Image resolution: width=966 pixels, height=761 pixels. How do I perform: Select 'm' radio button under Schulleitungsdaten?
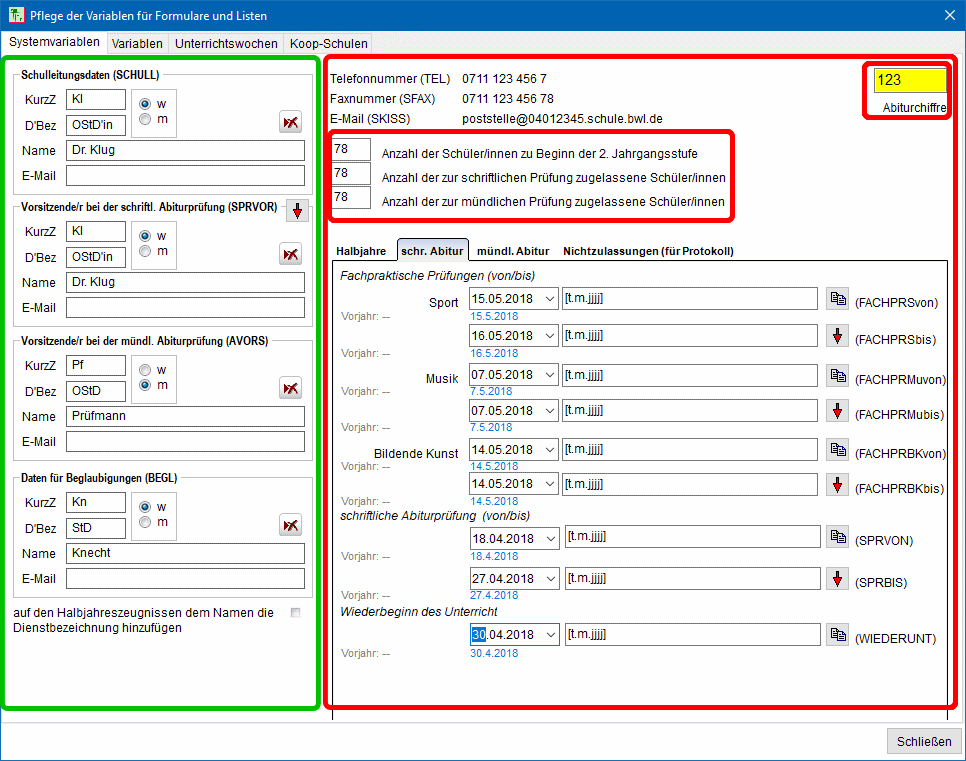pyautogui.click(x=146, y=120)
